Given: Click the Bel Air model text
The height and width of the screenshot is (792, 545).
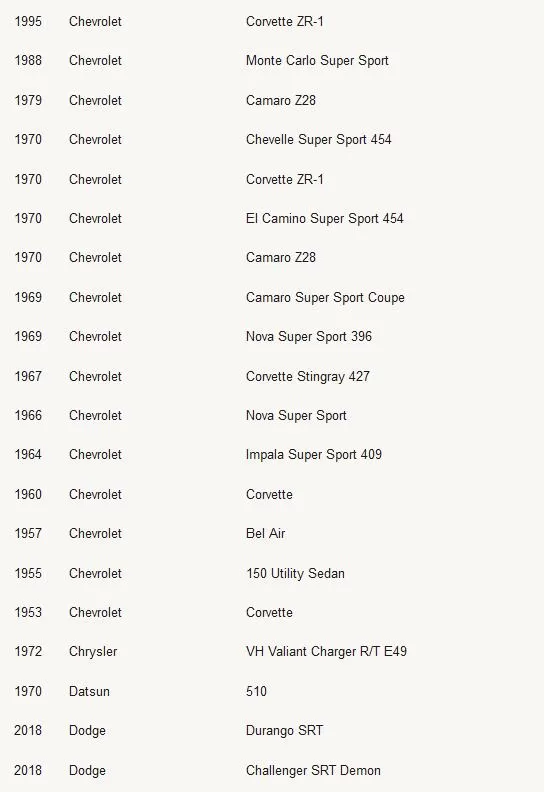Looking at the screenshot, I should click(x=266, y=533).
